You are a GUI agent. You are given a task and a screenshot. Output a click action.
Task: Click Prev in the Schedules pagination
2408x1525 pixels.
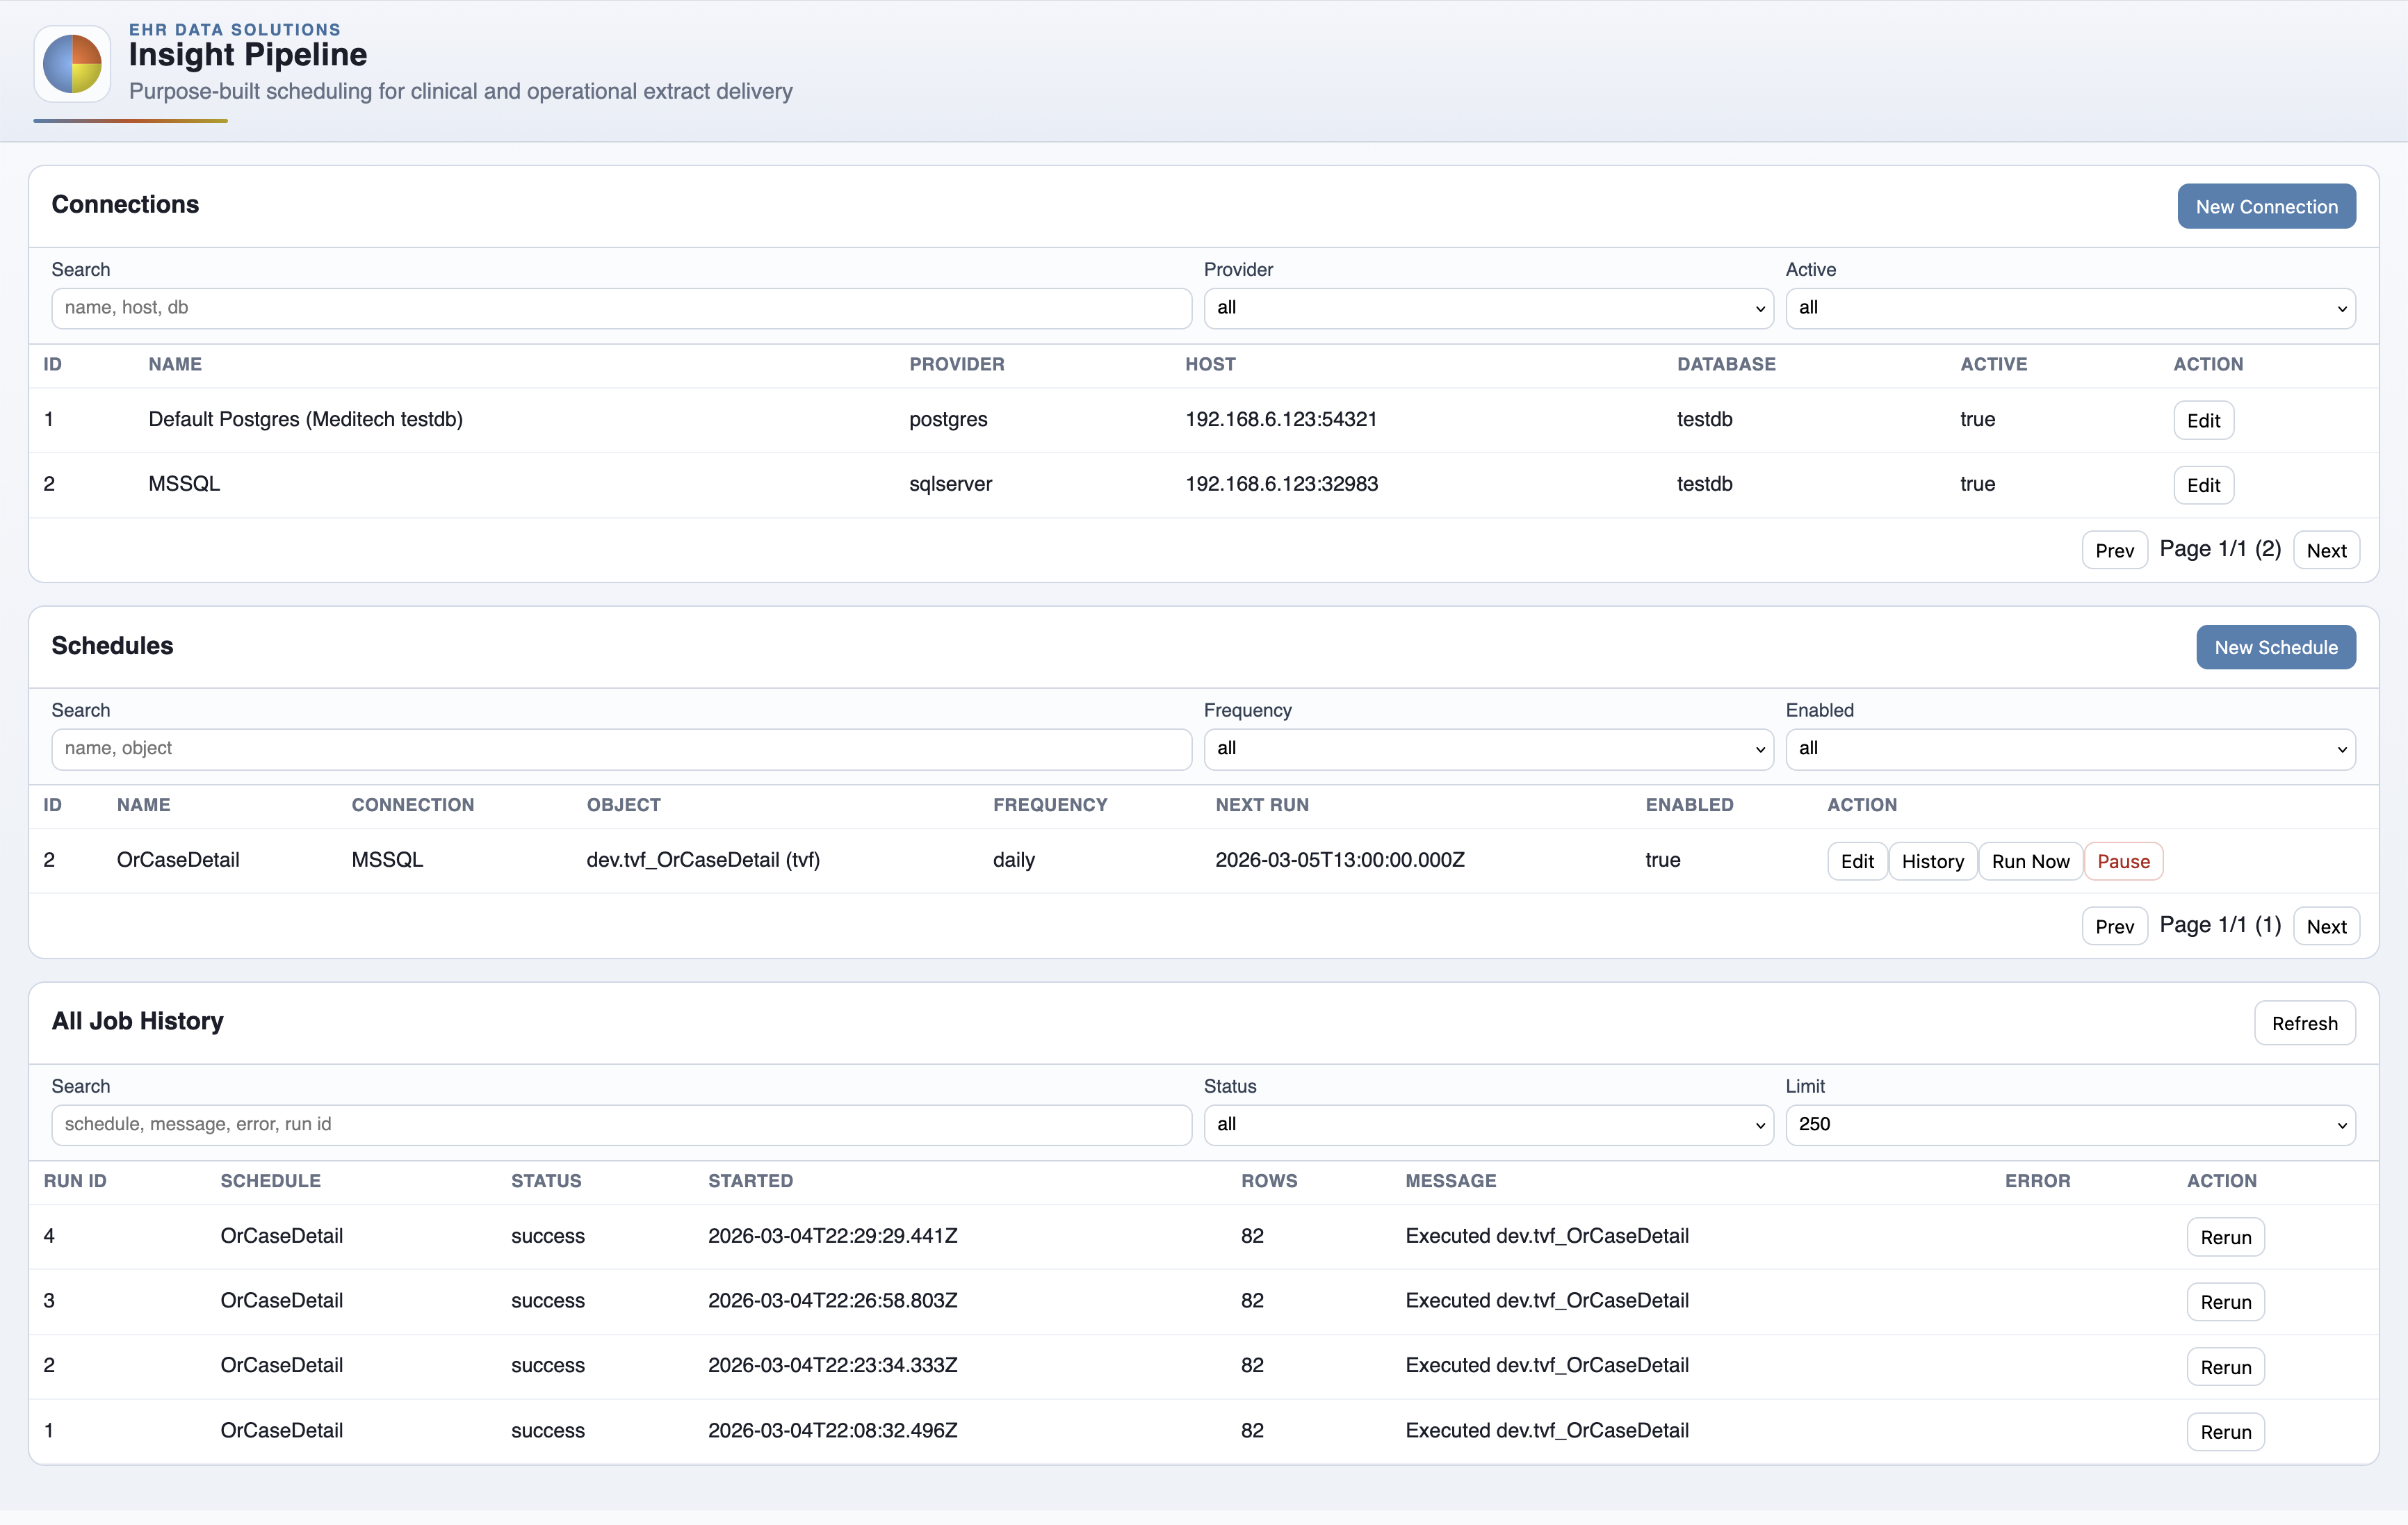[x=2114, y=925]
